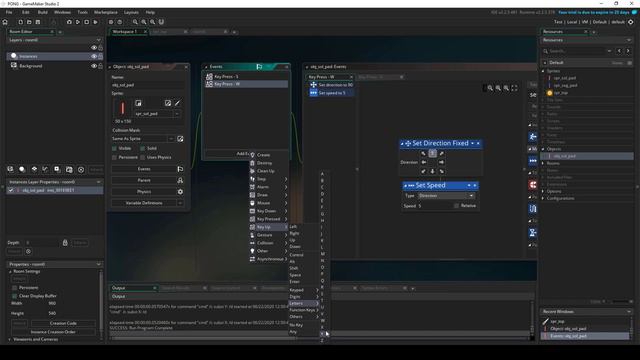Image resolution: width=640 pixels, height=360 pixels.
Task: Collapse the Layers panel dropdown header
Action: pyautogui.click(x=98, y=40)
